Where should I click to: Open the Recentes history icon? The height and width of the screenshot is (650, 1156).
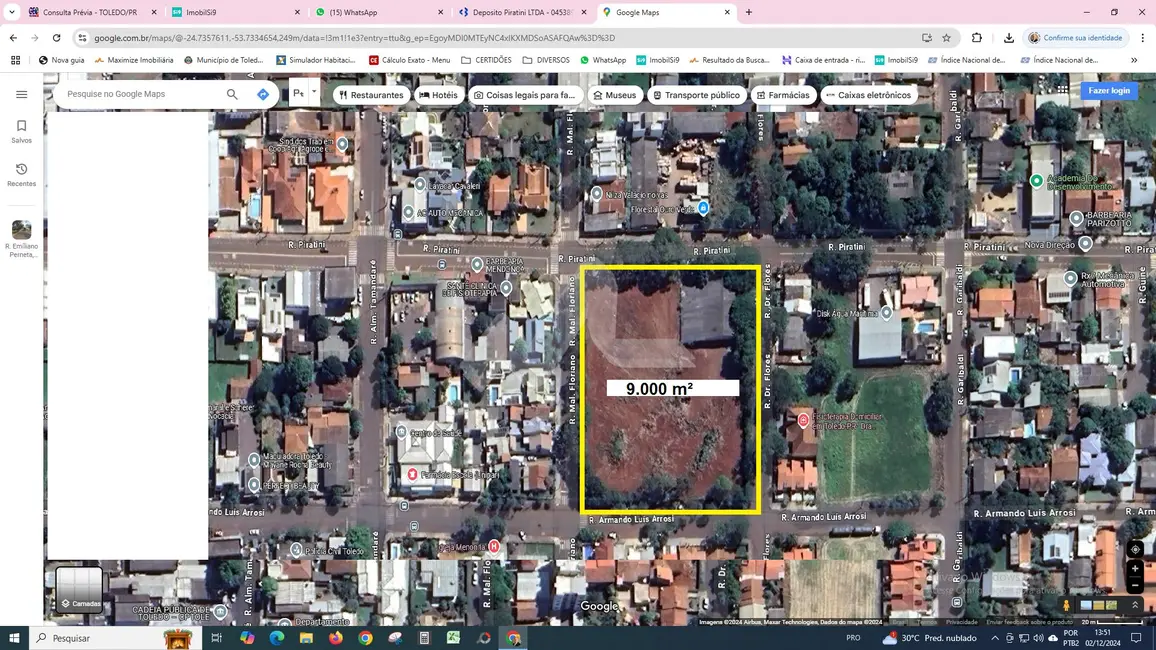(x=21, y=174)
